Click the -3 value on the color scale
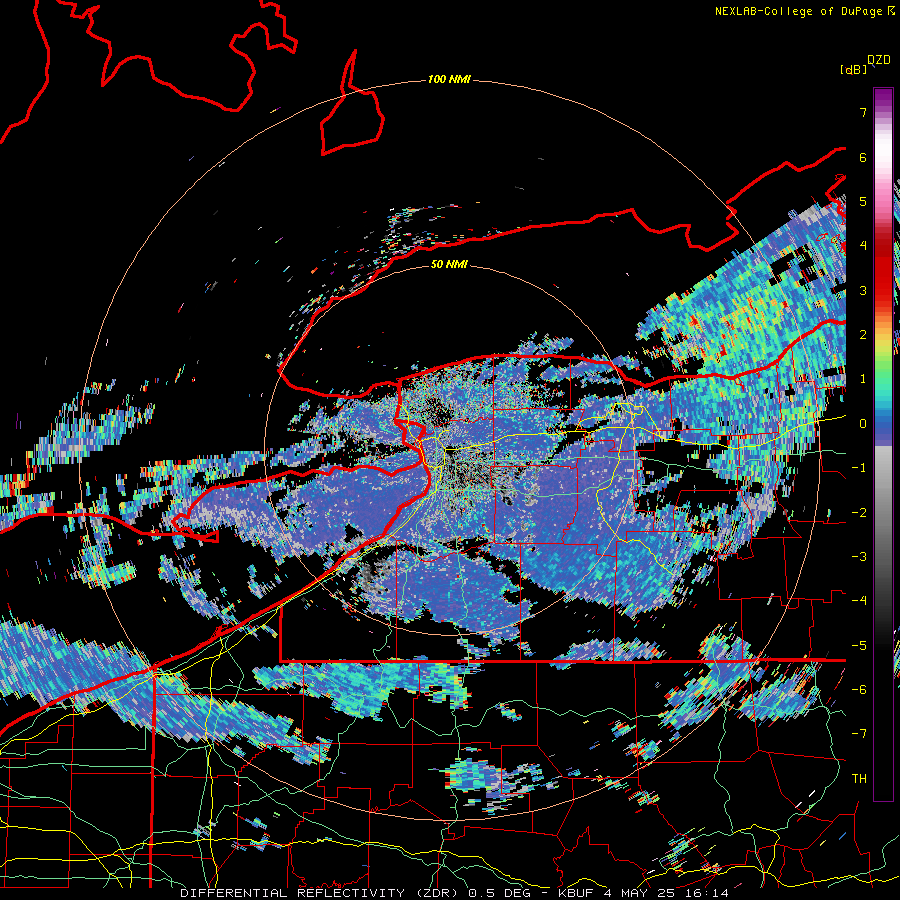 (859, 557)
